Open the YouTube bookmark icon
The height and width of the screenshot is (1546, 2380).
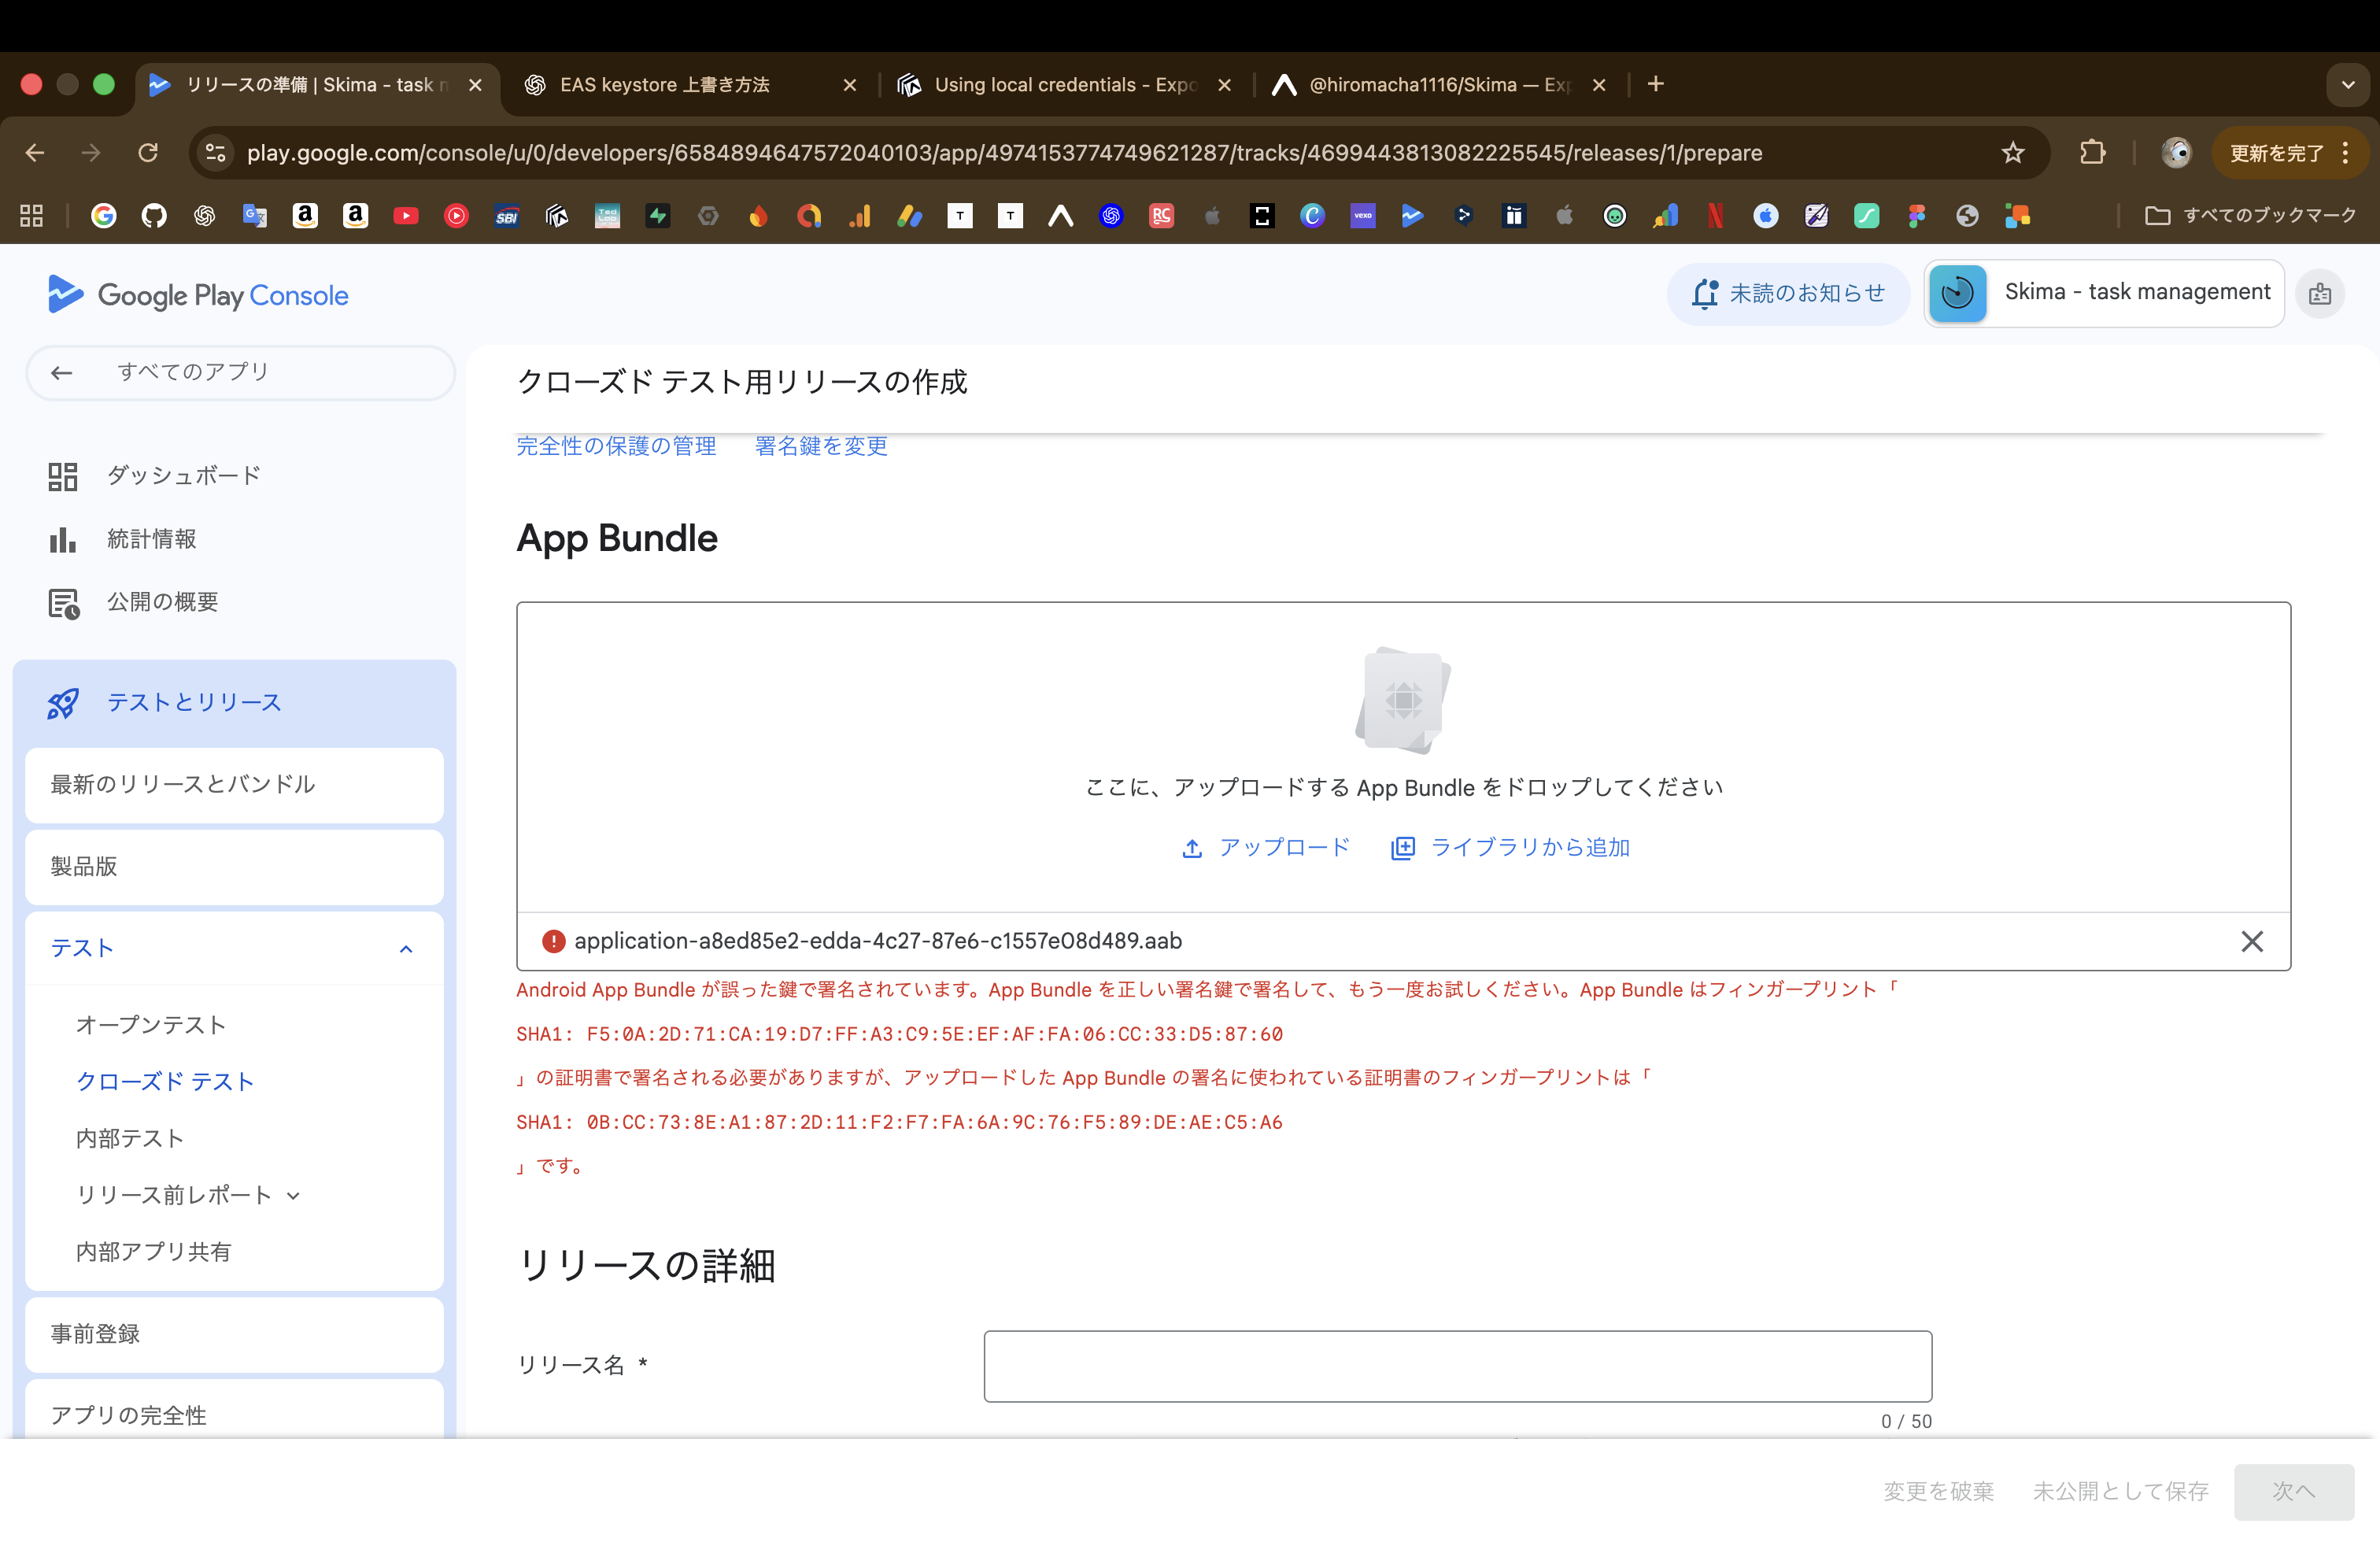click(x=406, y=216)
